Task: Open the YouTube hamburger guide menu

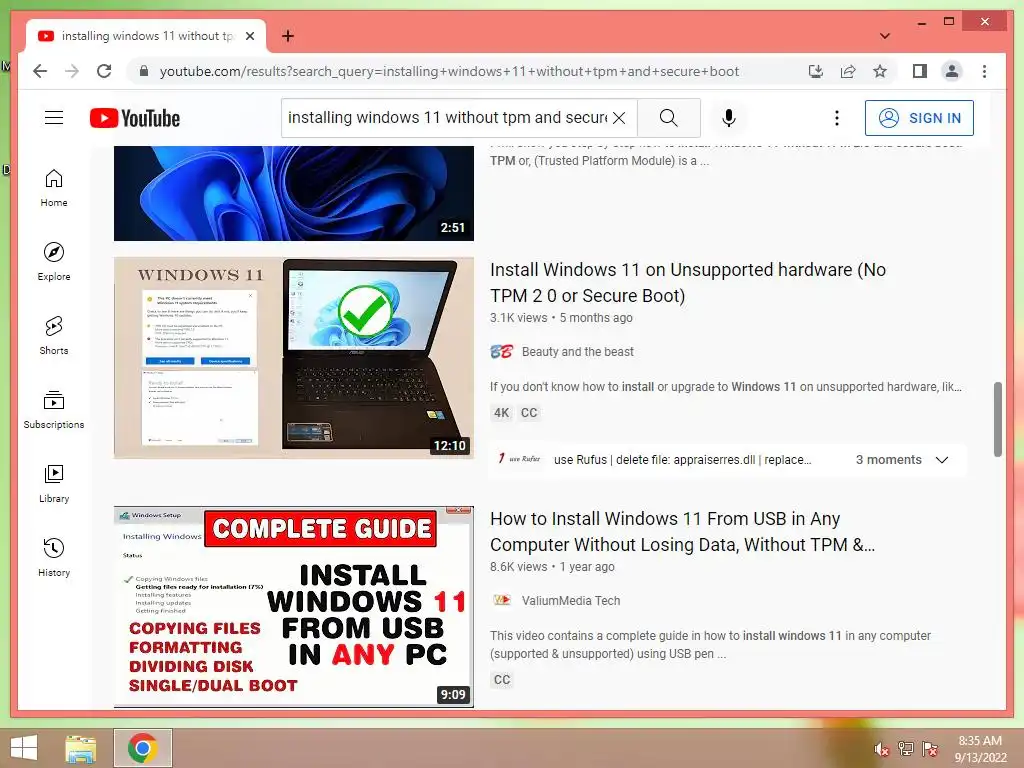Action: pos(54,118)
